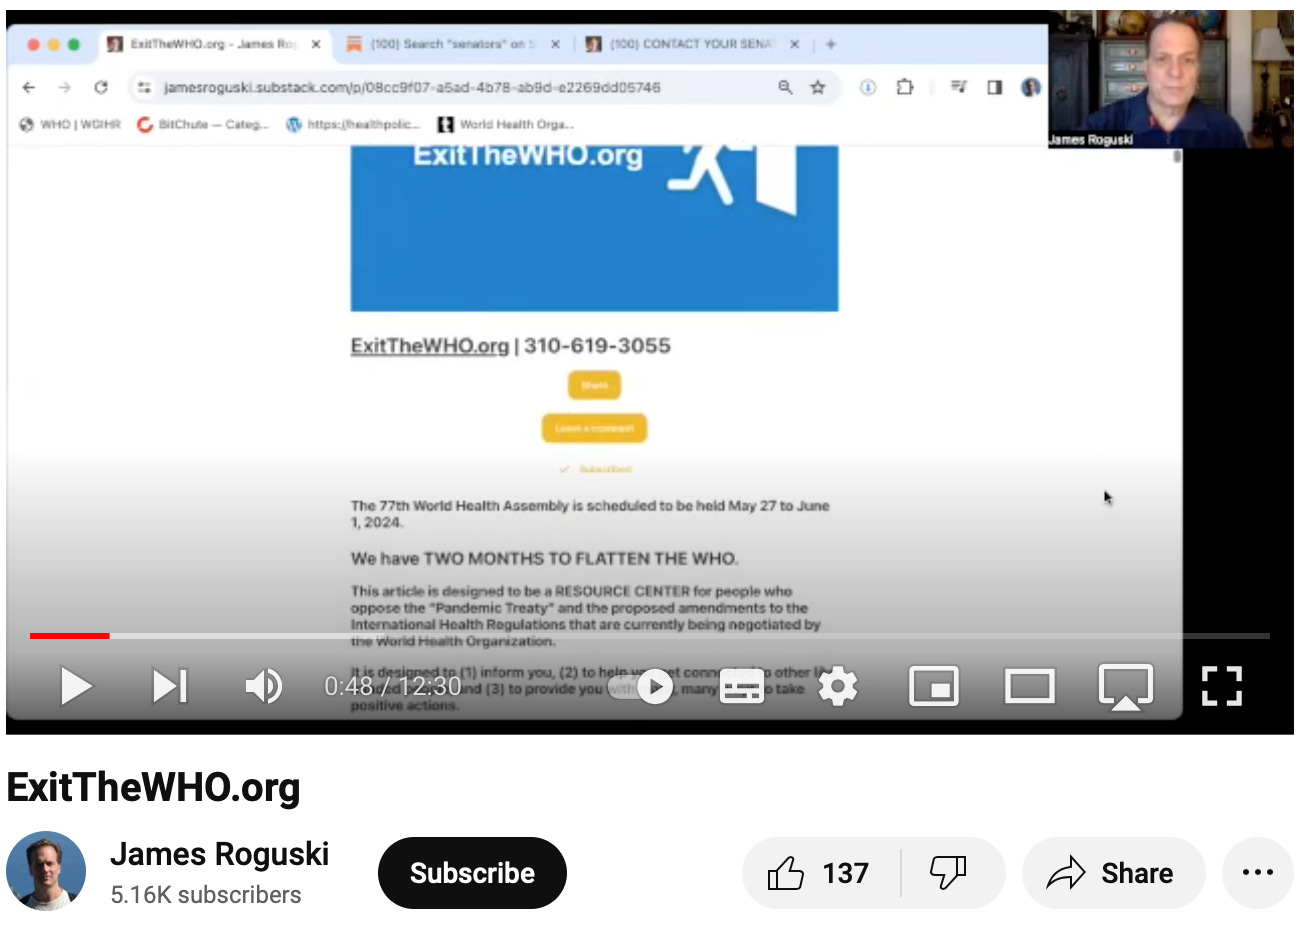Select CONTACT YOUR SENA browser tab in video
The width and height of the screenshot is (1304, 928).
[690, 44]
